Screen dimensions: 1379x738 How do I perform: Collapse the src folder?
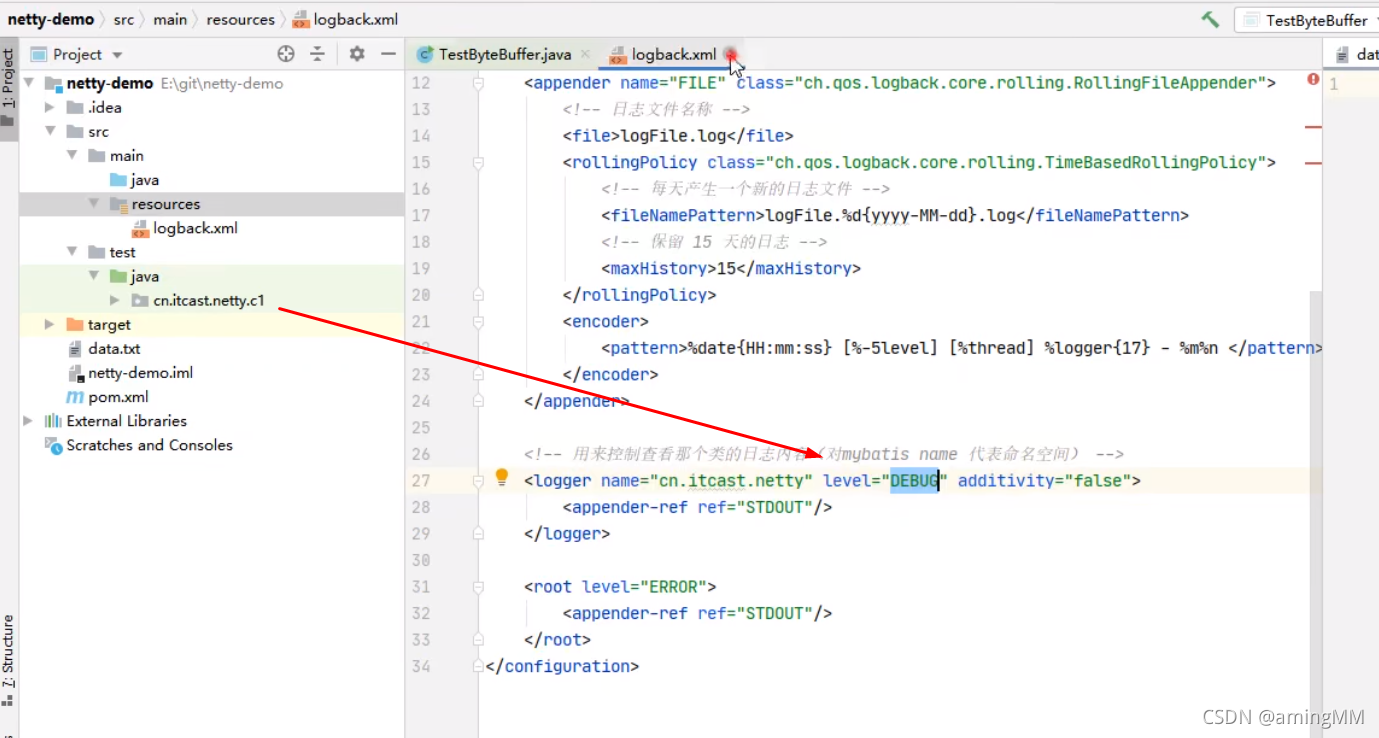click(50, 131)
